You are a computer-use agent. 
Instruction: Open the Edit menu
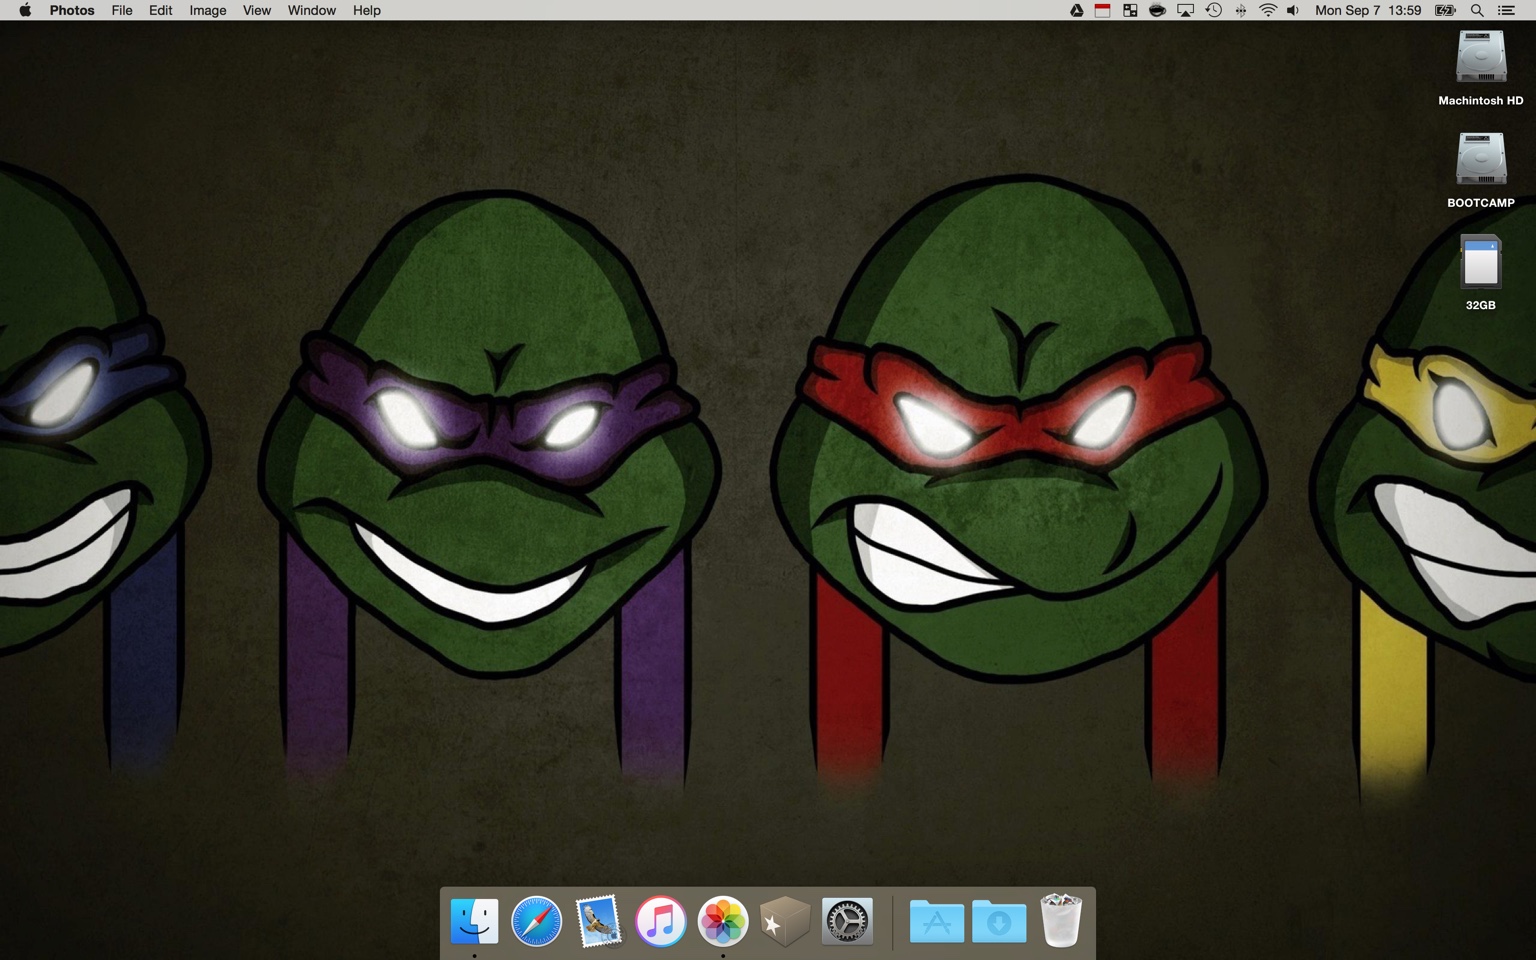(x=161, y=10)
